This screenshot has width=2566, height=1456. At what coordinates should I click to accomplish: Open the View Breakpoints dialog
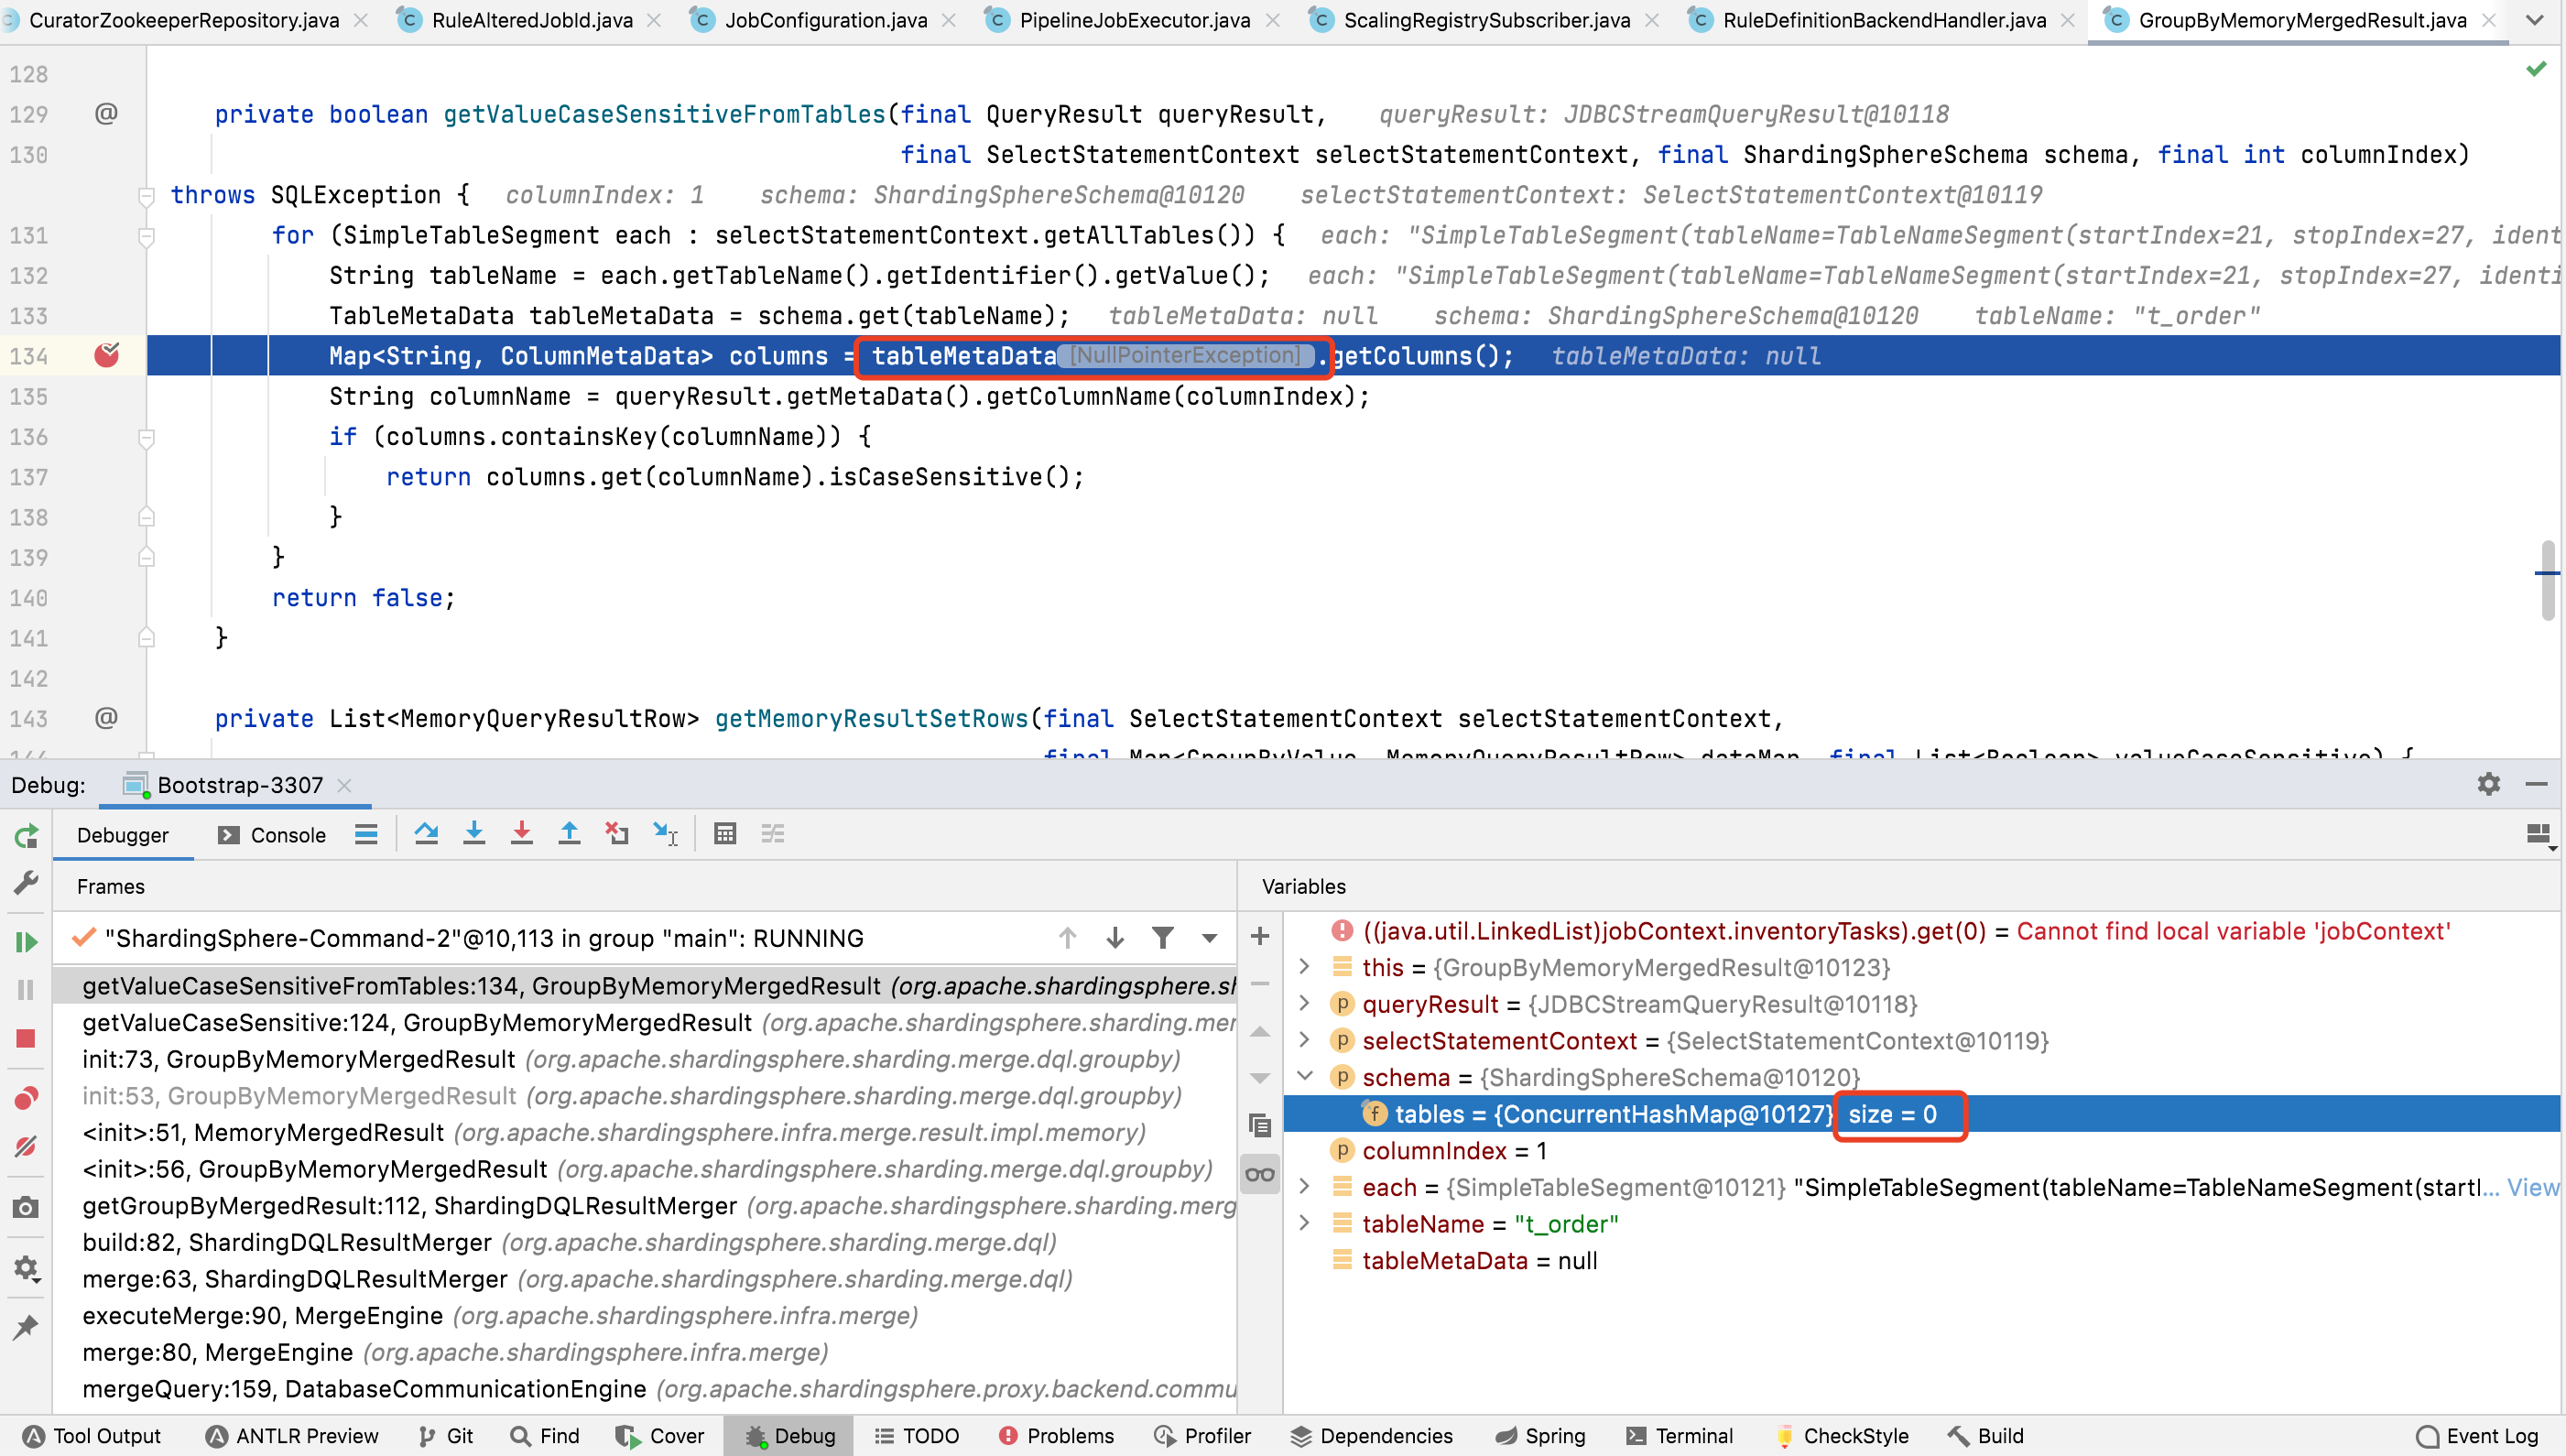(25, 1097)
